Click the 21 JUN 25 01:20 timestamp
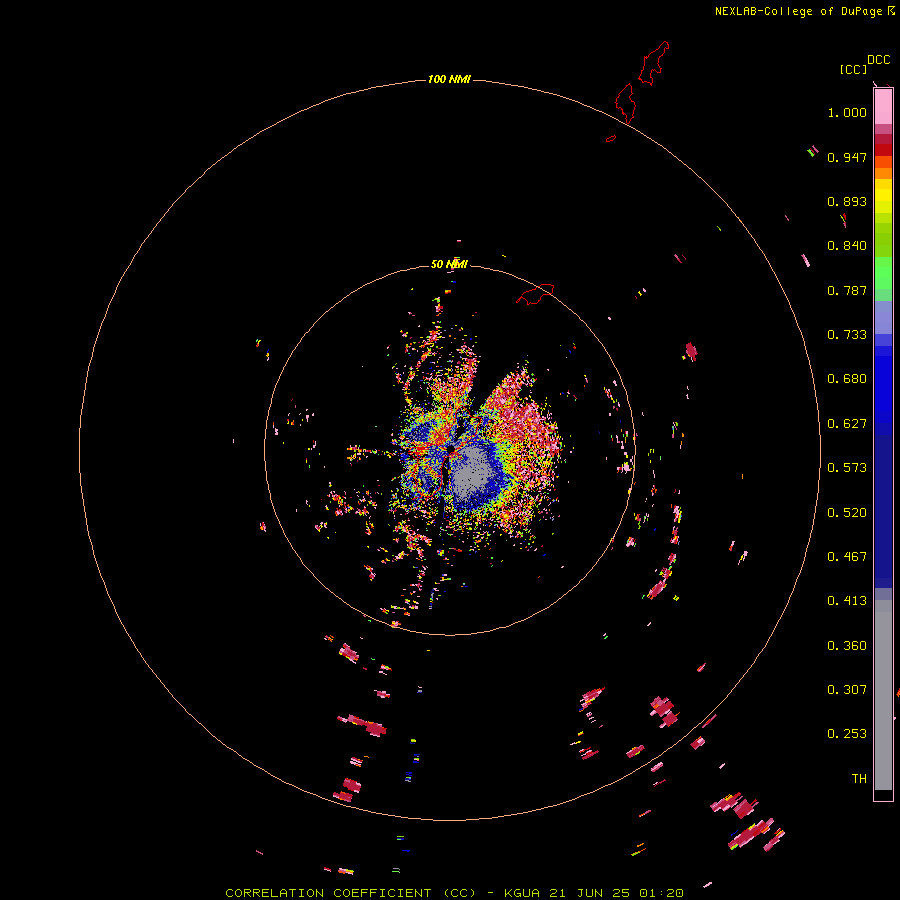 click(x=616, y=893)
